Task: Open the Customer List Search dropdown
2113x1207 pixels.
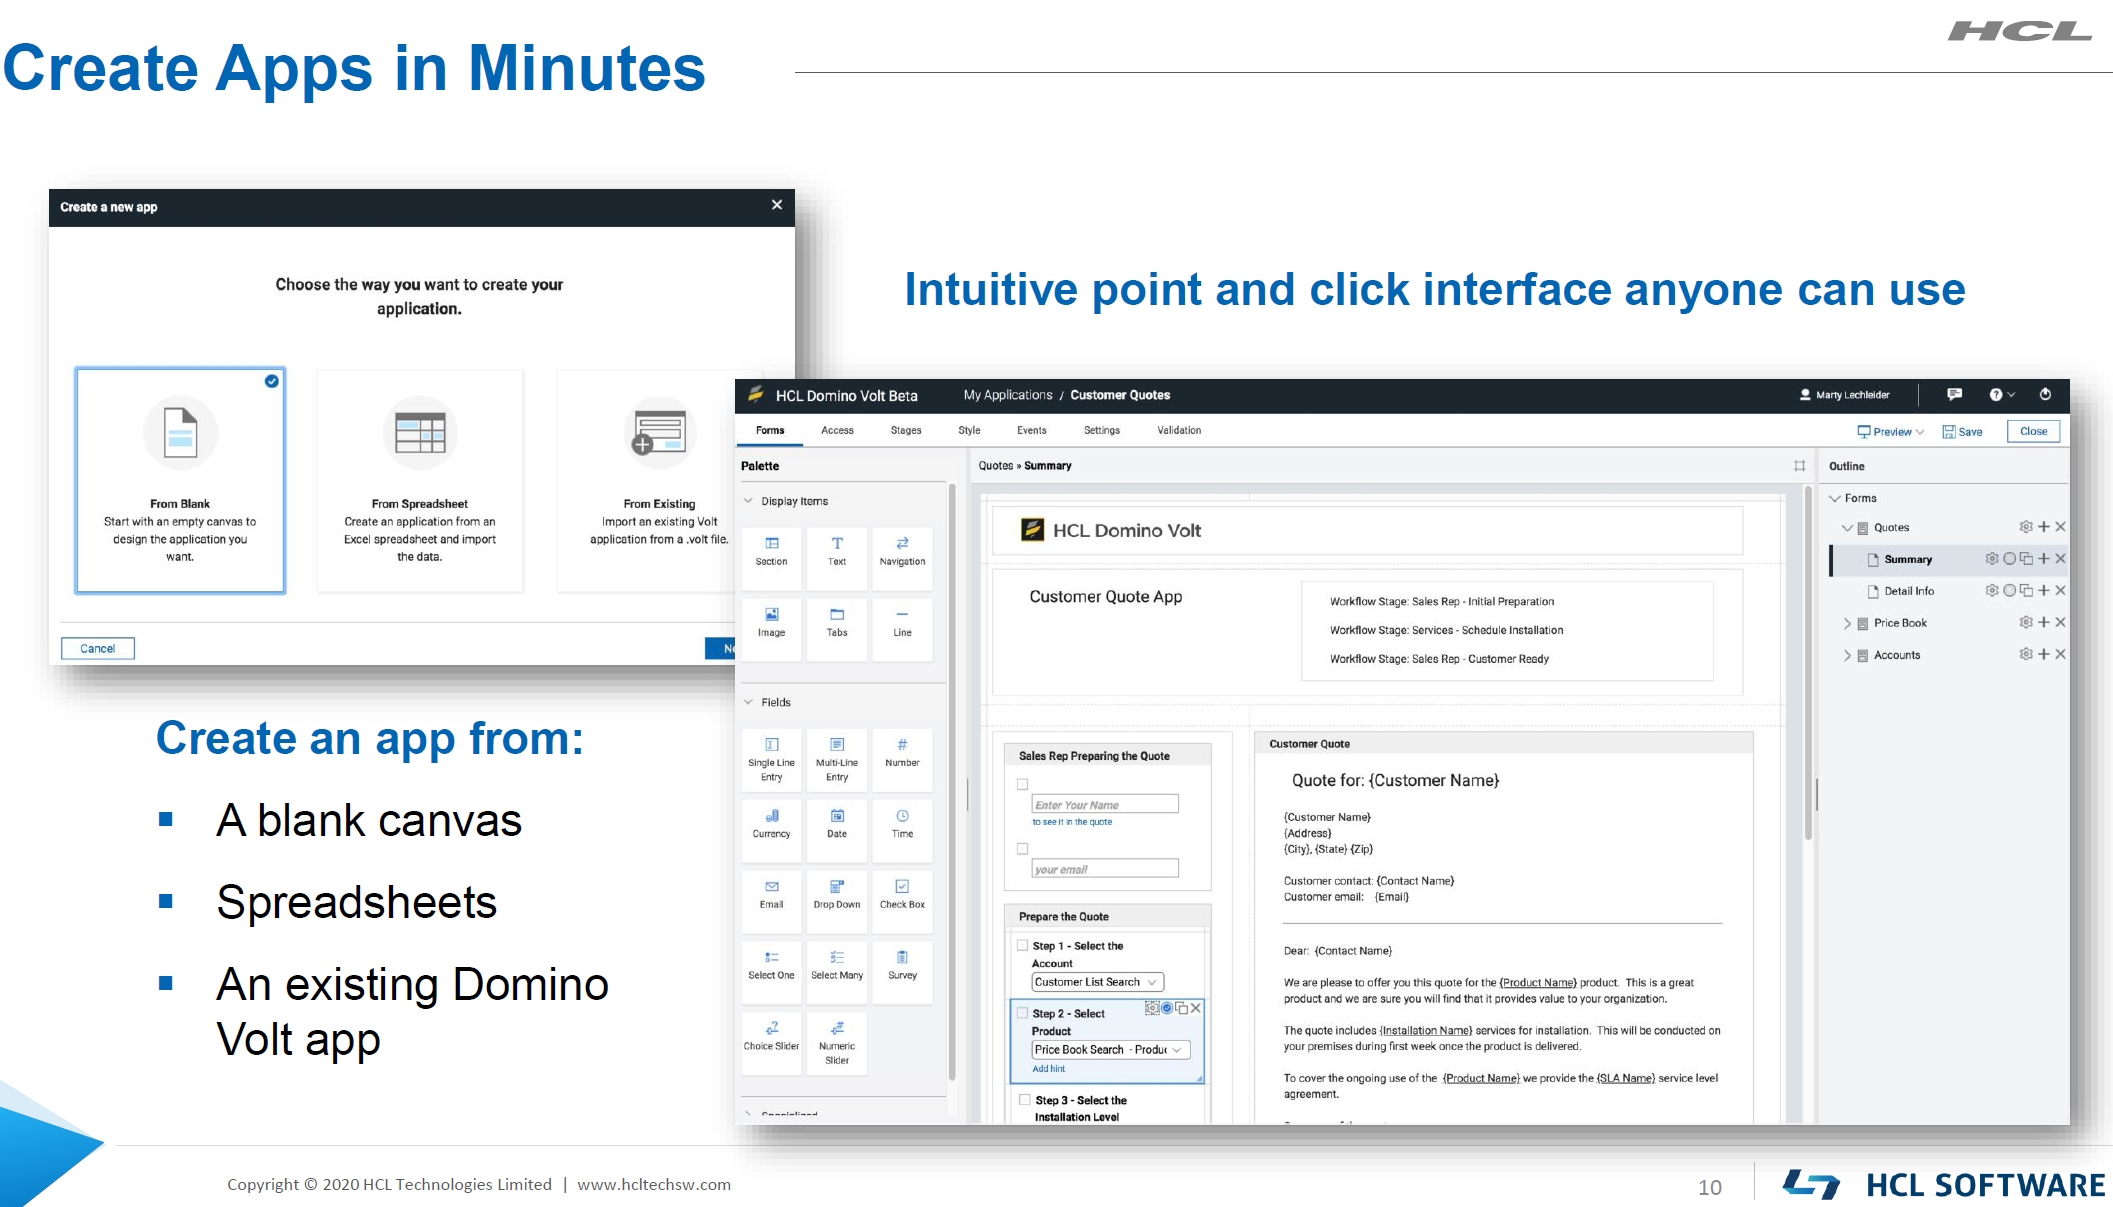Action: coord(1097,982)
